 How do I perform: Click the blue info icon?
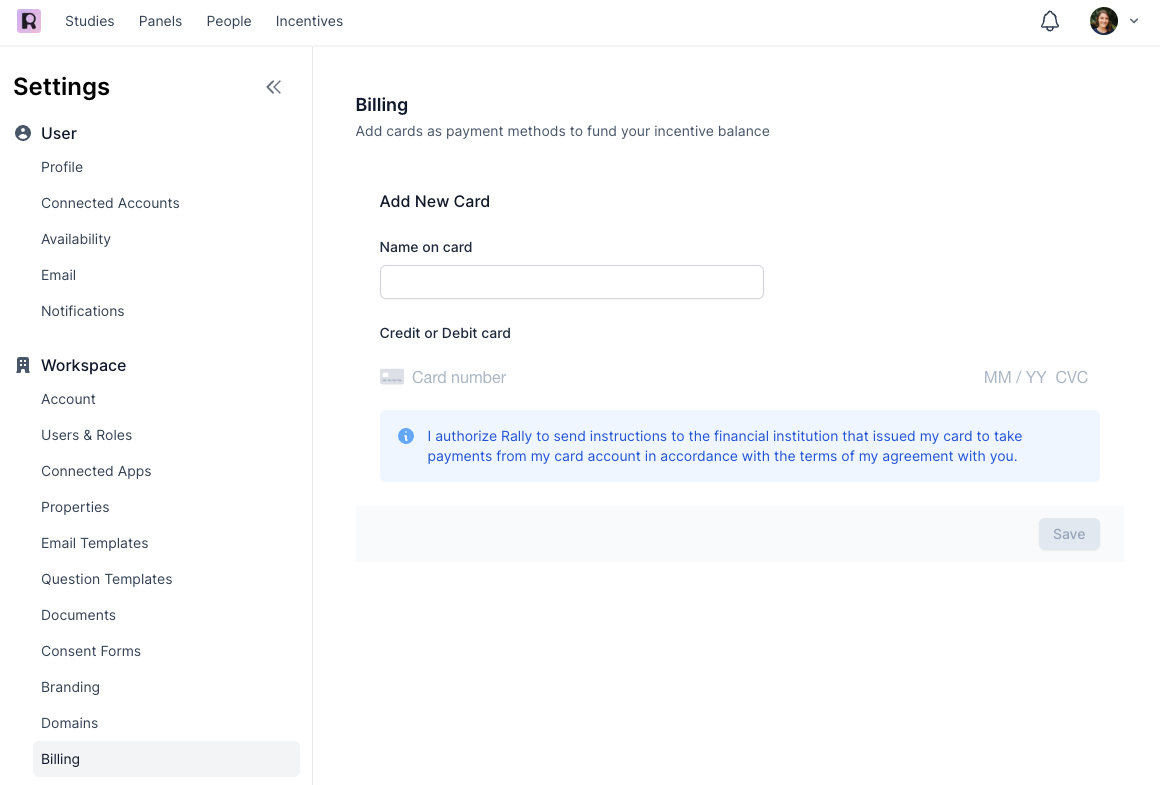point(406,436)
